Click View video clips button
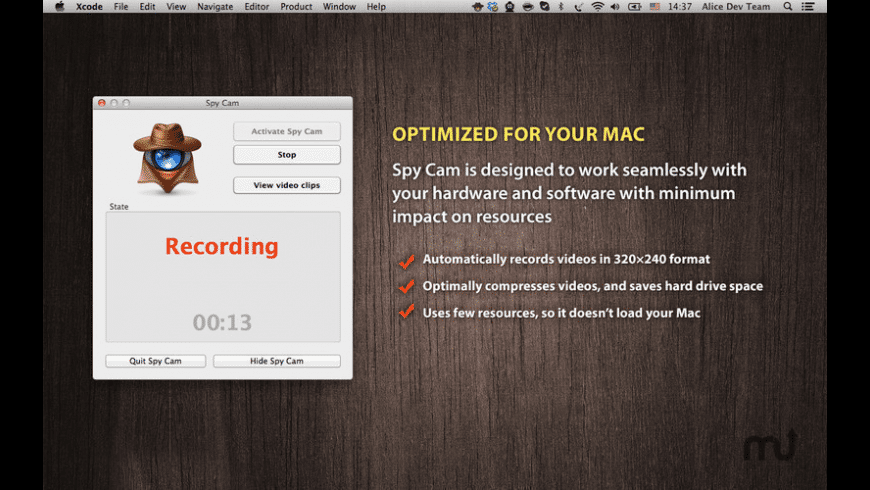This screenshot has height=490, width=870. pos(287,185)
